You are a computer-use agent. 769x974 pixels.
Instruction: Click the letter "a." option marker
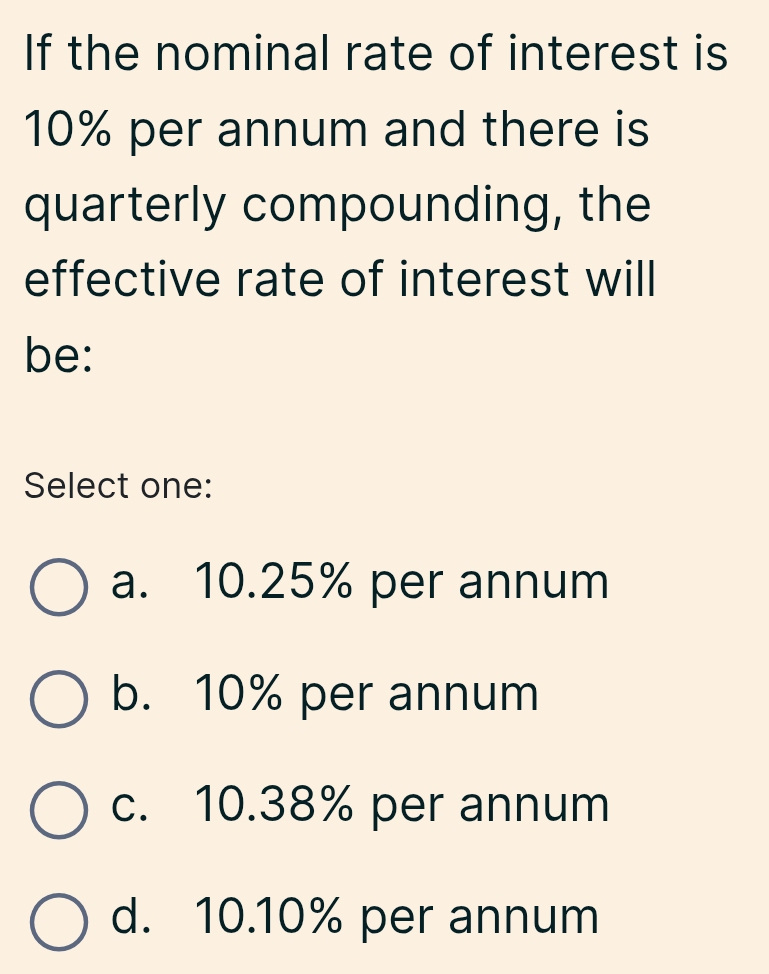[130, 582]
